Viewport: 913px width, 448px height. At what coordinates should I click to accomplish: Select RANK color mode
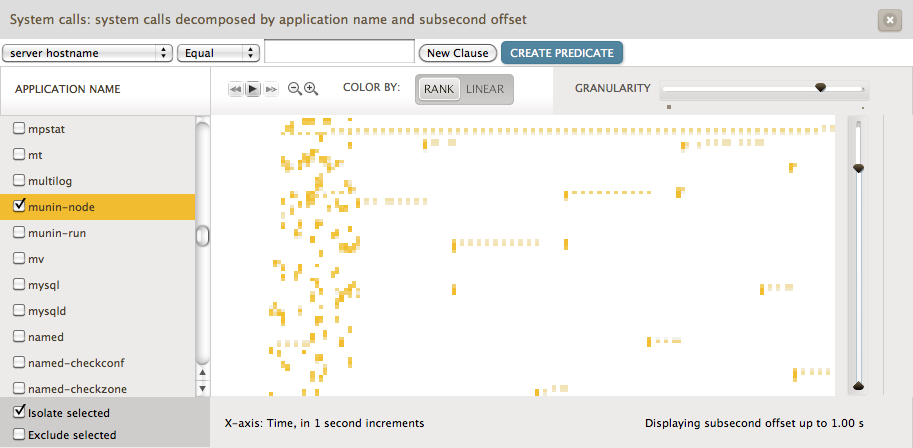point(438,89)
